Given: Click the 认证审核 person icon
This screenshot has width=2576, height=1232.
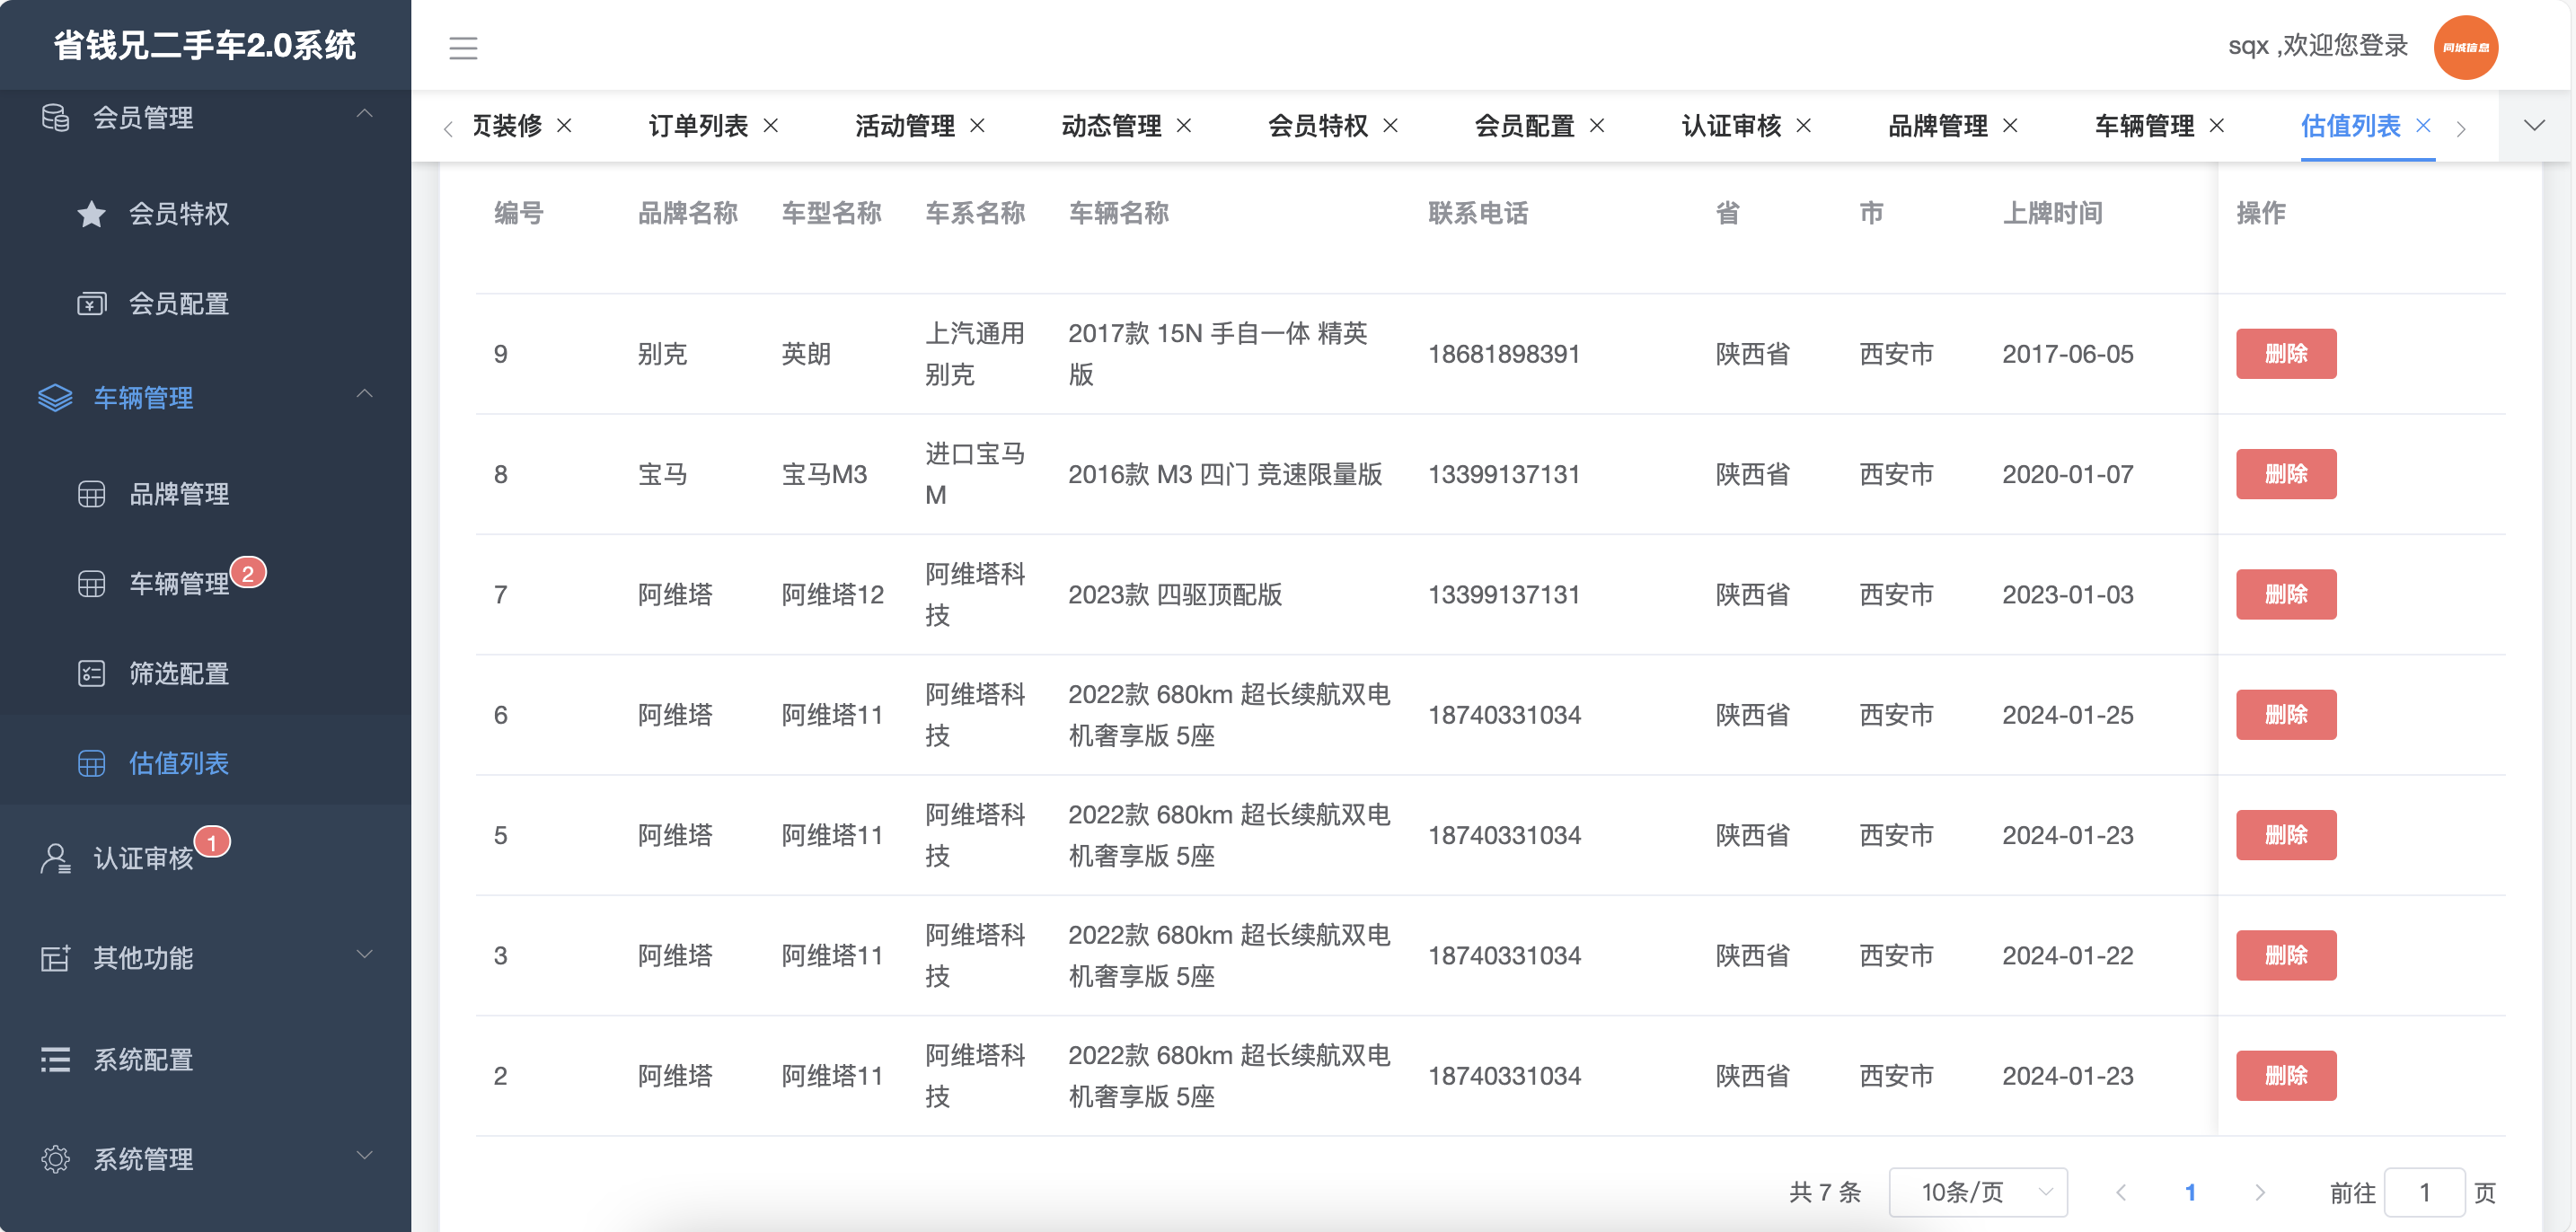Looking at the screenshot, I should pos(55,858).
